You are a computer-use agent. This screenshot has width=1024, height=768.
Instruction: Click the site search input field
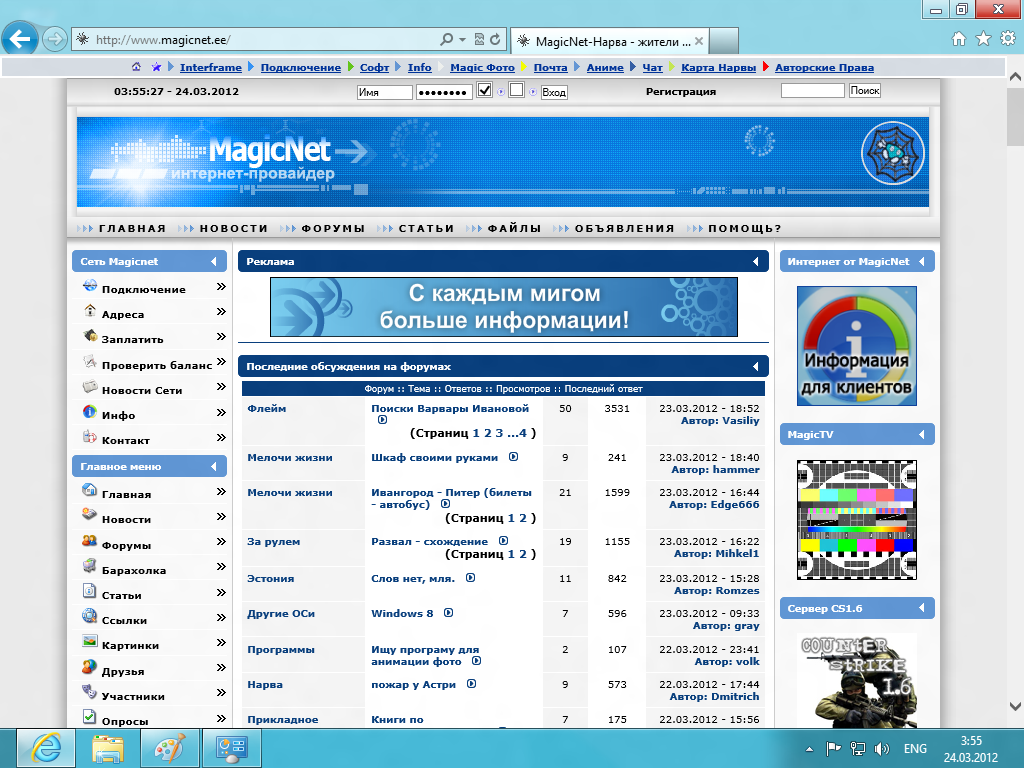[813, 91]
